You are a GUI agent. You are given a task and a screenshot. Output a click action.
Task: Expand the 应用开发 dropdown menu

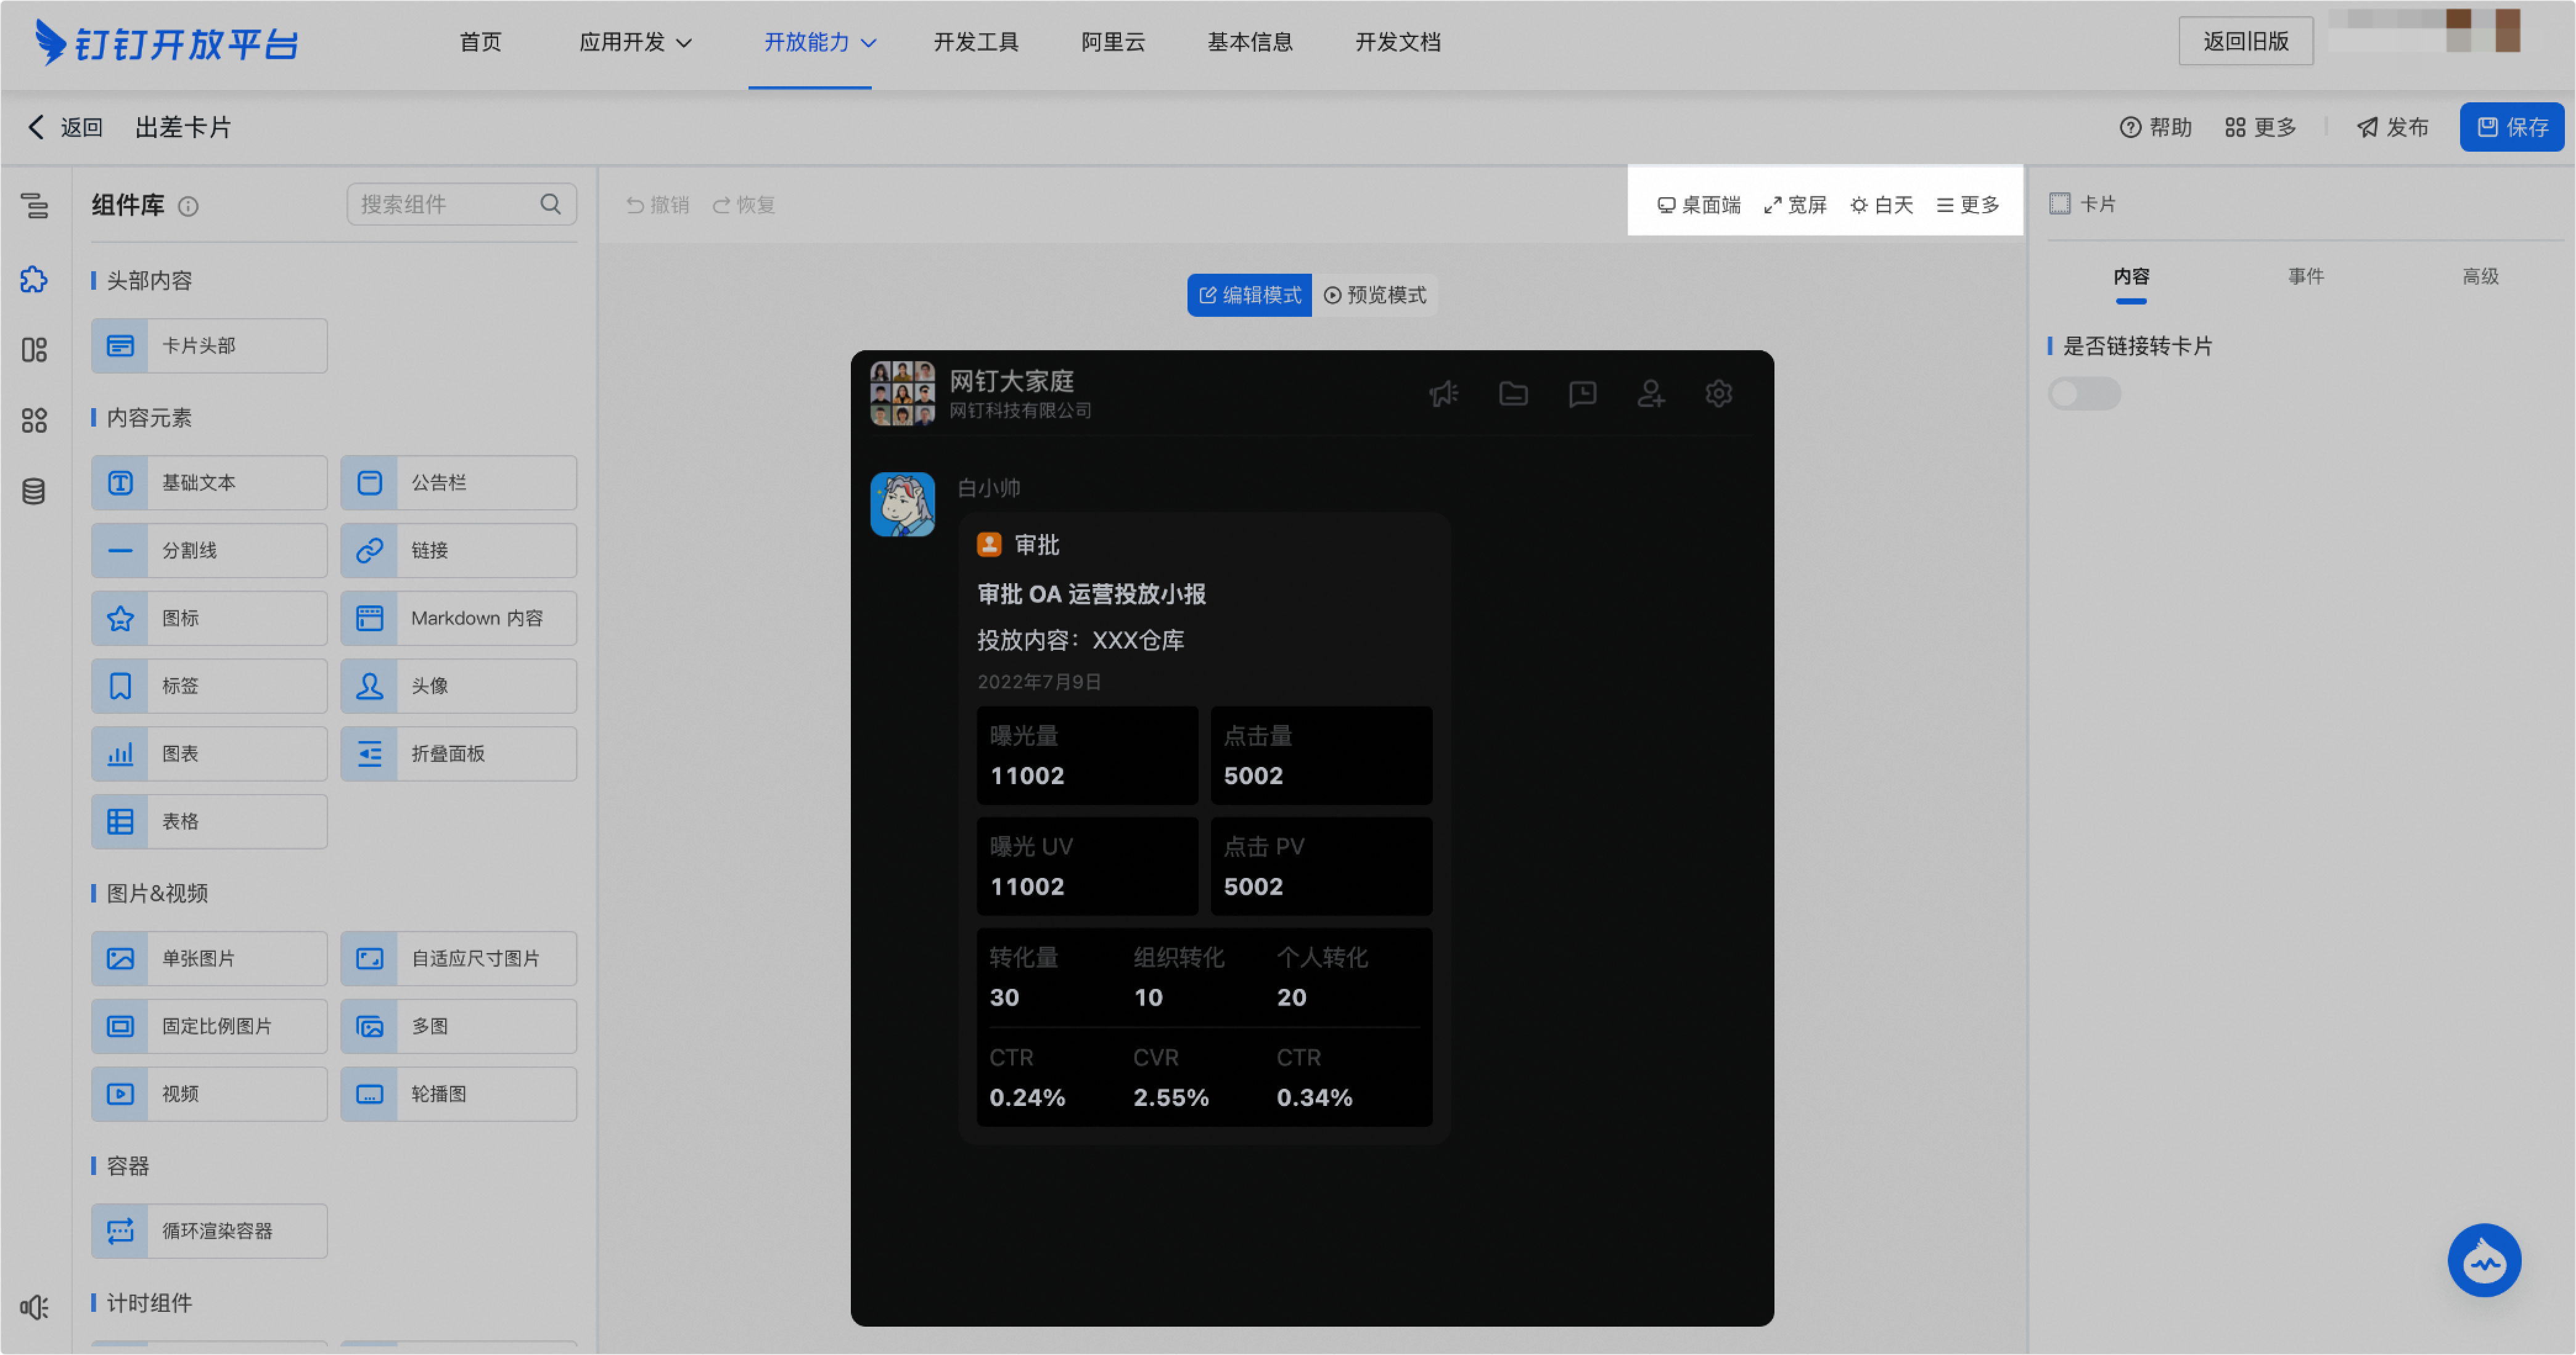635,42
